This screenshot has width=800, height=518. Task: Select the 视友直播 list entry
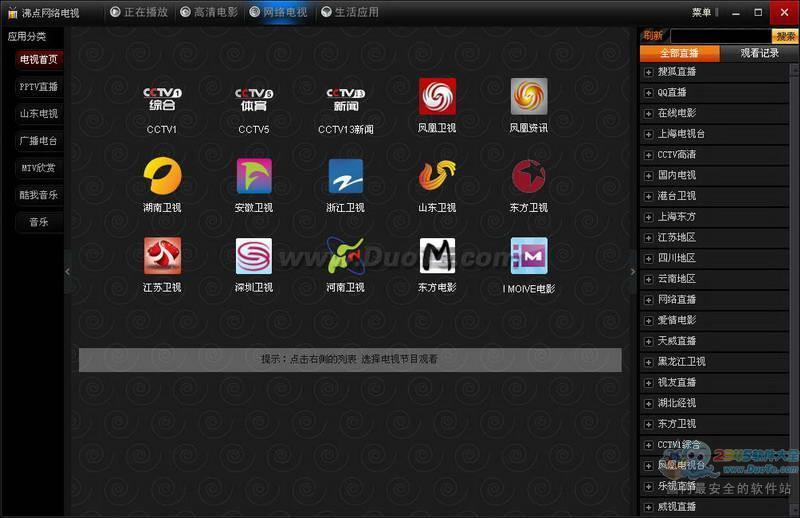[714, 382]
